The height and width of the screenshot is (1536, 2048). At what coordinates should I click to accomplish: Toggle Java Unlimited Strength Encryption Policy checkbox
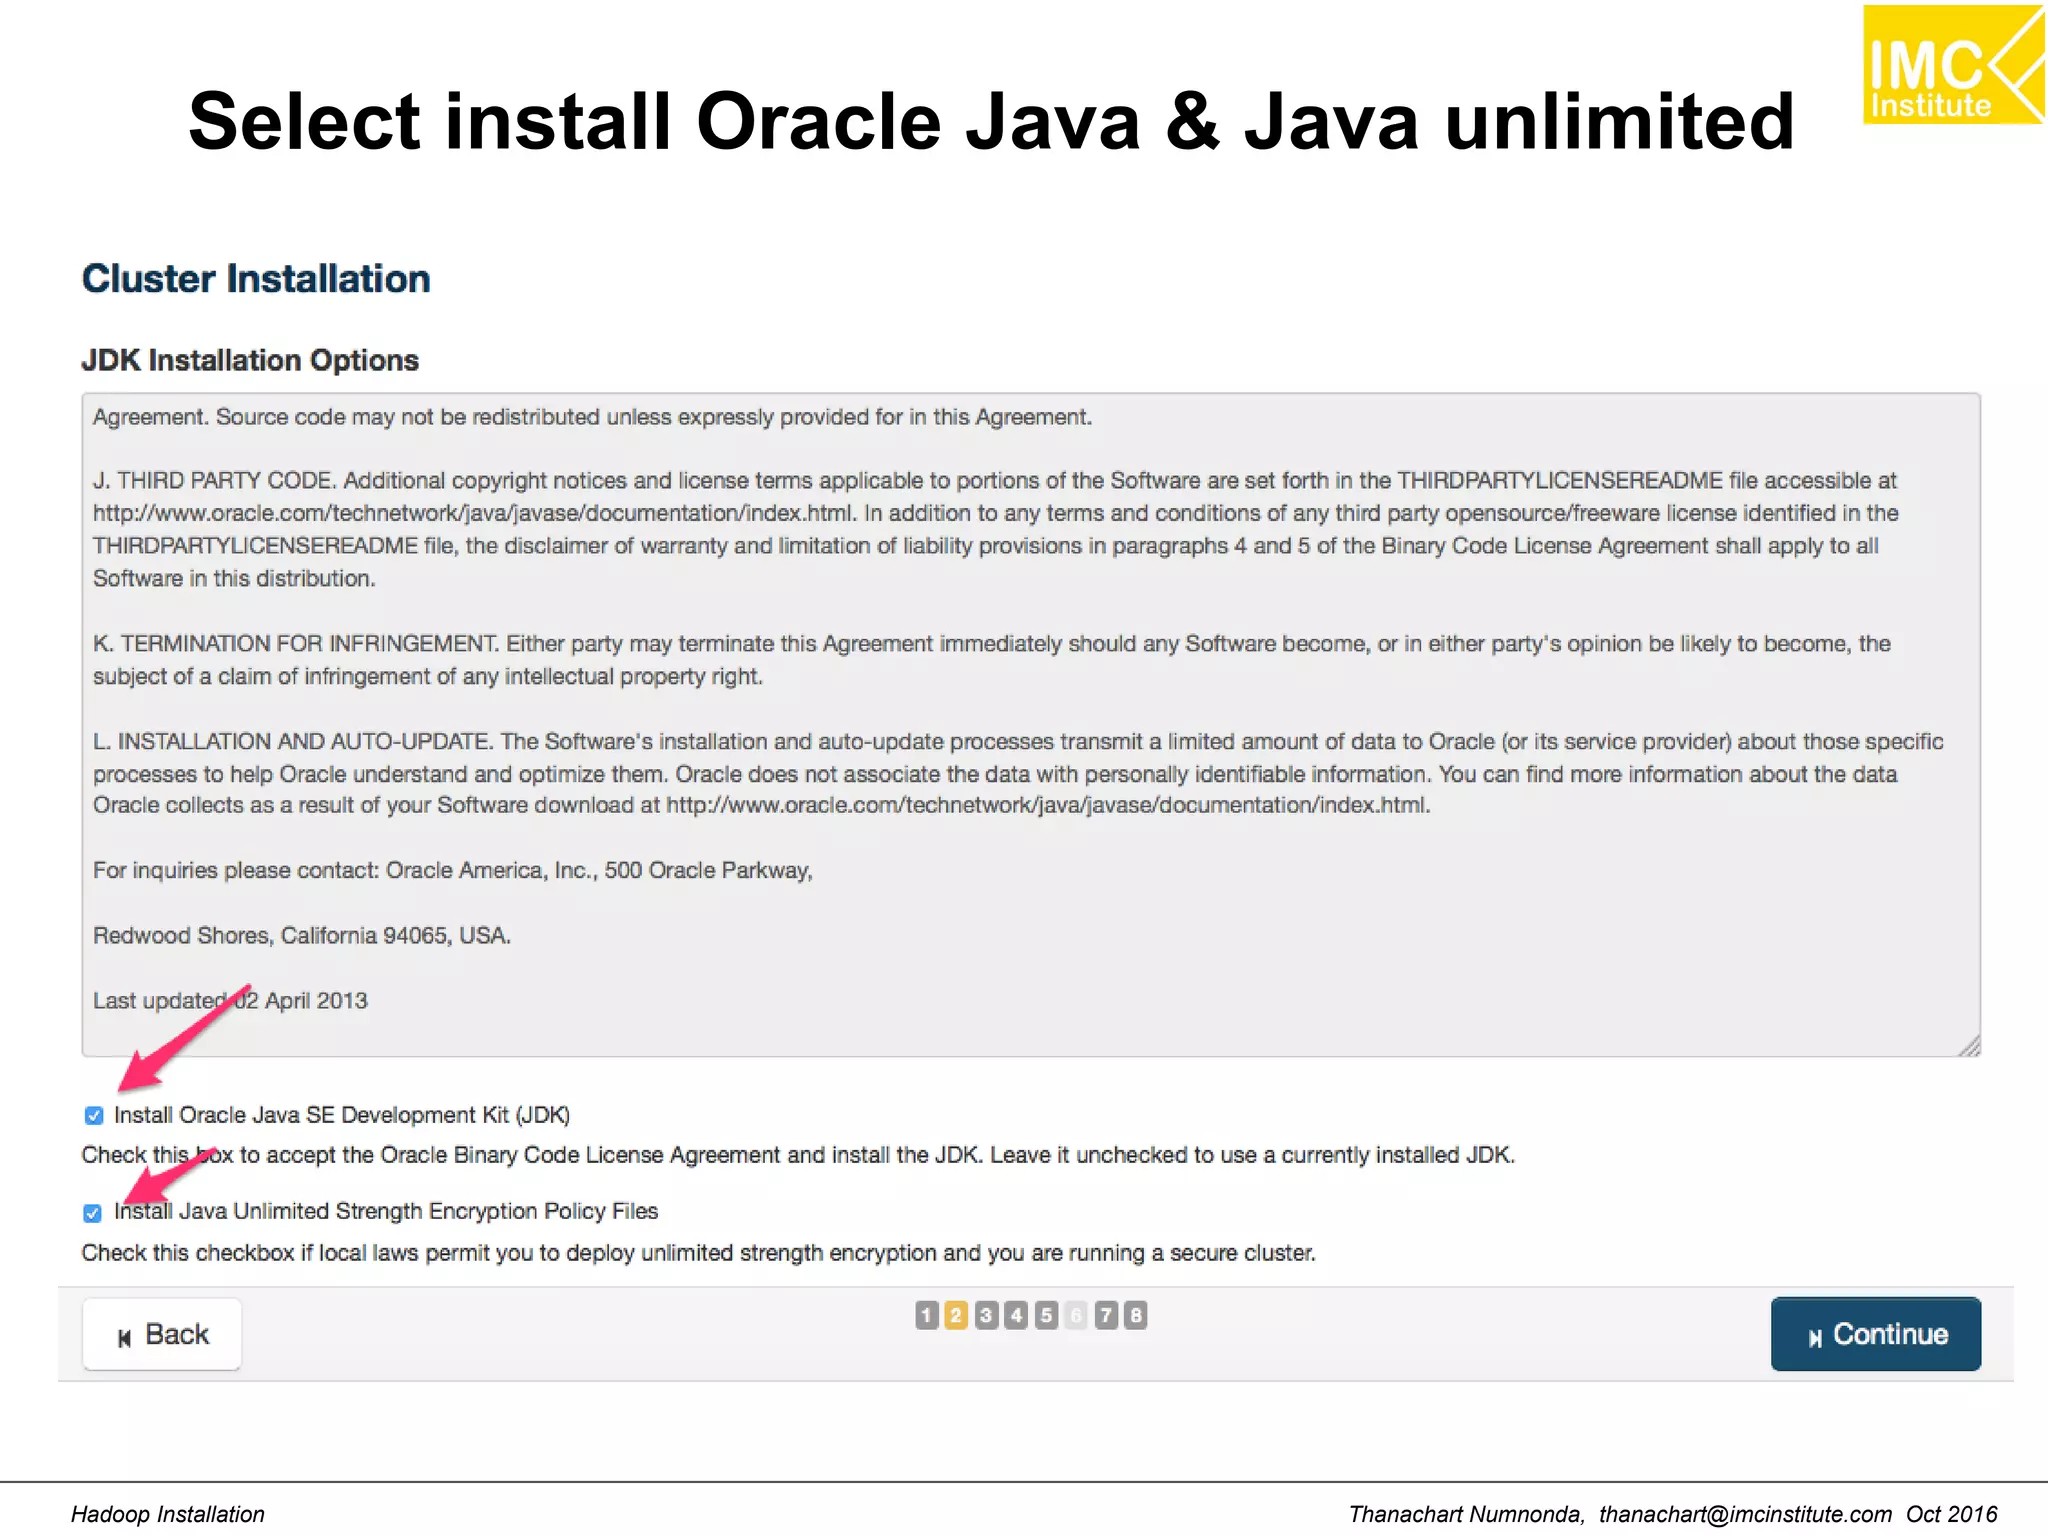(93, 1213)
